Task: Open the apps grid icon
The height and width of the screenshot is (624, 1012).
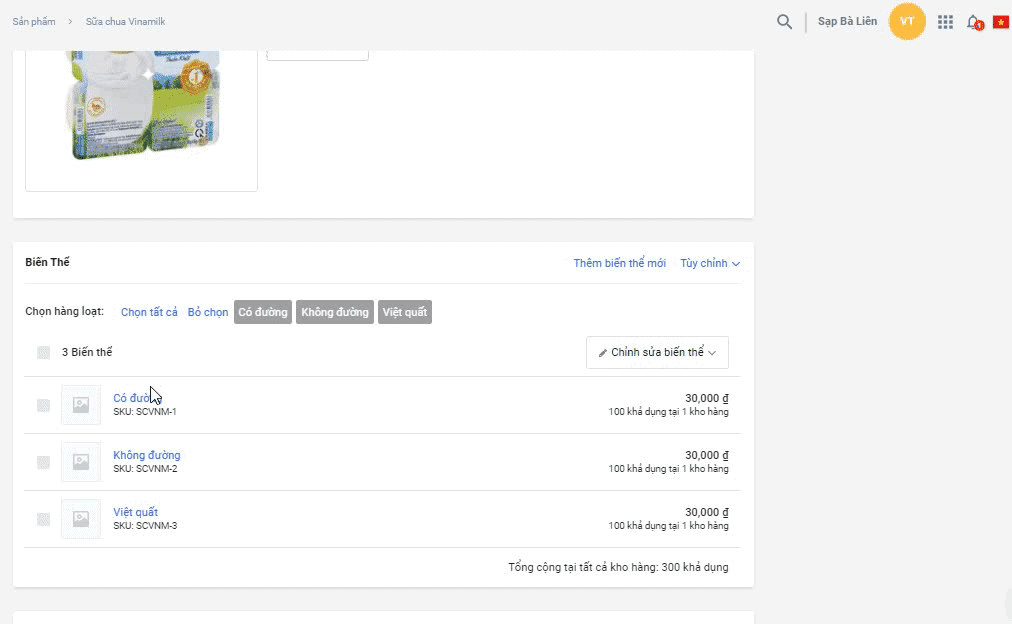Action: pyautogui.click(x=945, y=22)
